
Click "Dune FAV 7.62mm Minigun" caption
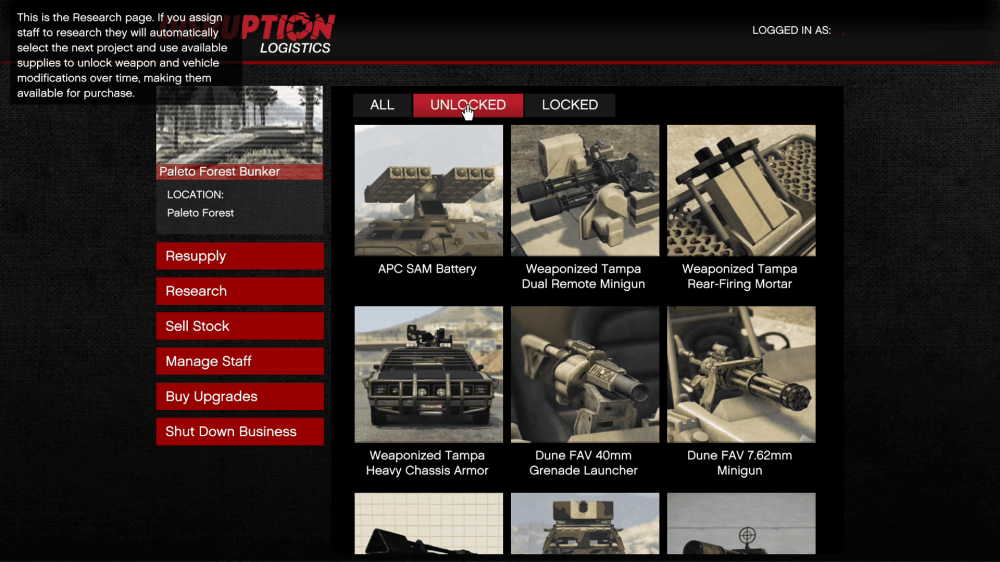click(740, 462)
